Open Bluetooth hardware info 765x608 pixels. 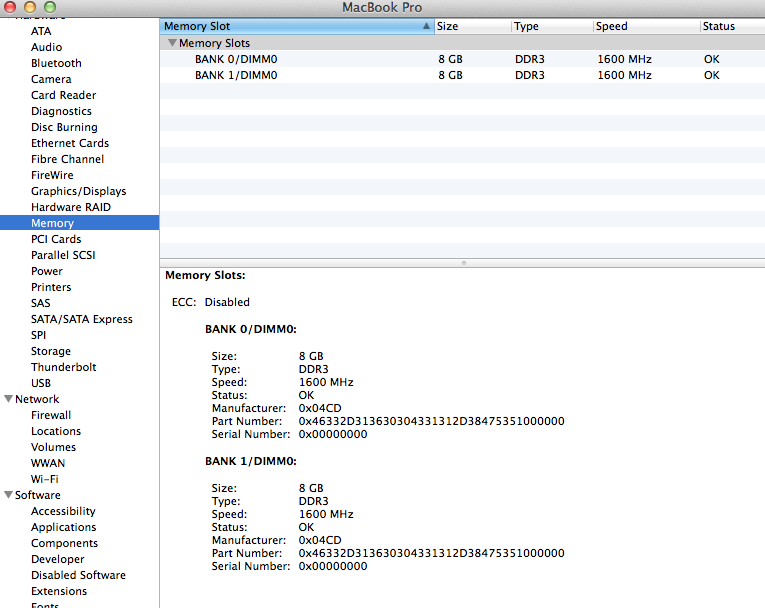[x=56, y=63]
